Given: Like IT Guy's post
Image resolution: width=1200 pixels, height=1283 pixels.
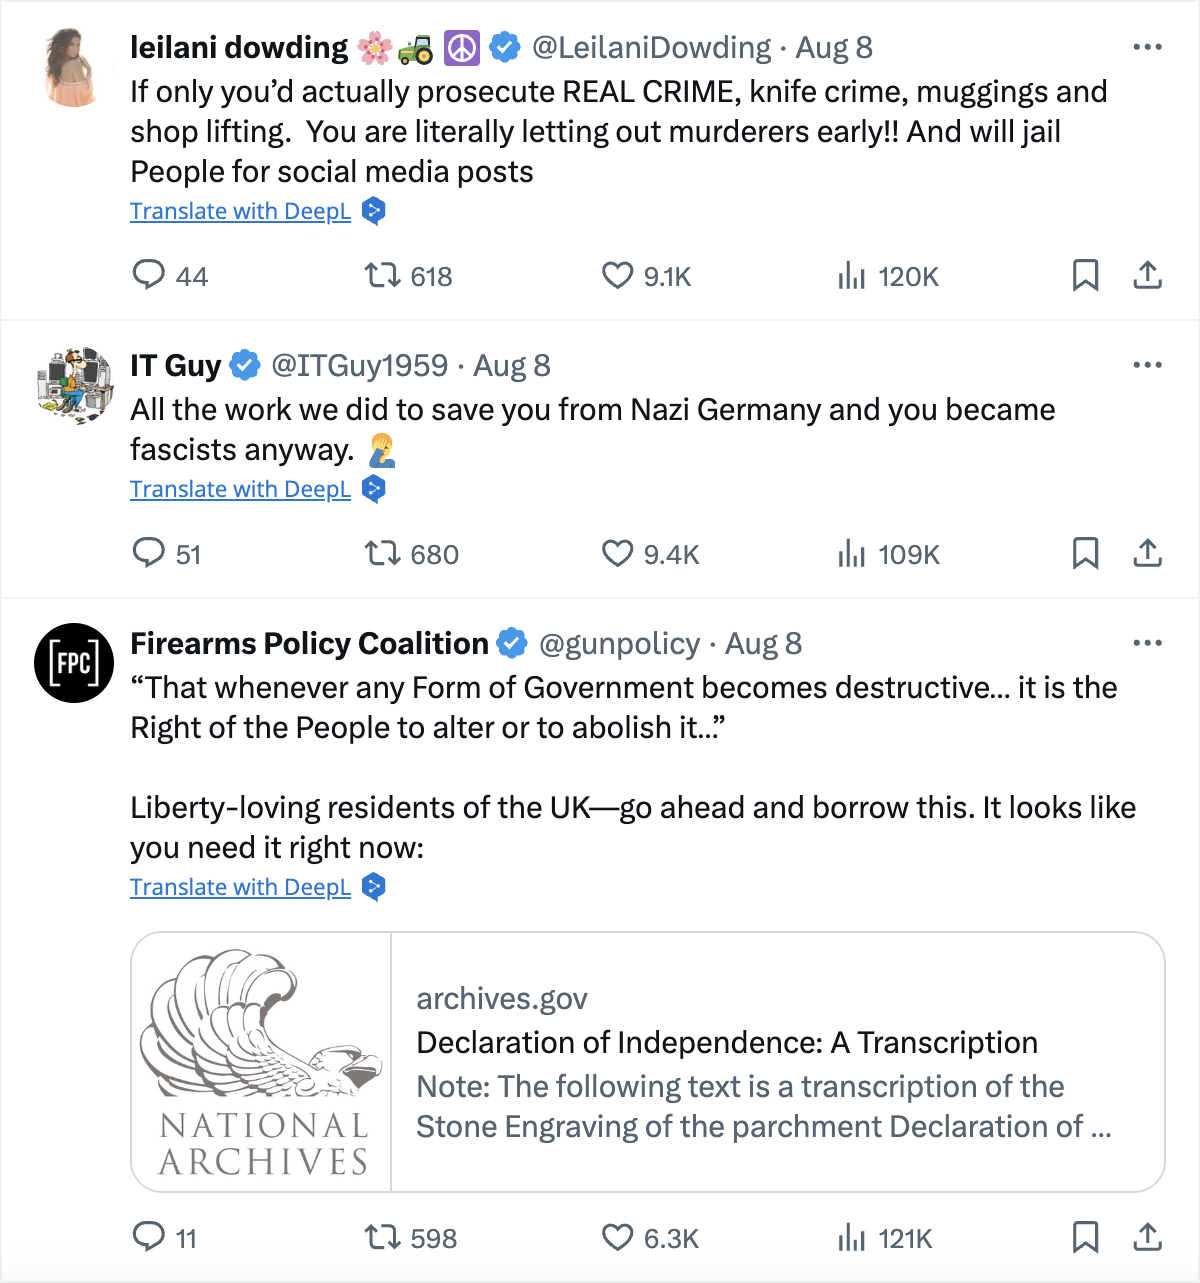Looking at the screenshot, I should point(617,553).
